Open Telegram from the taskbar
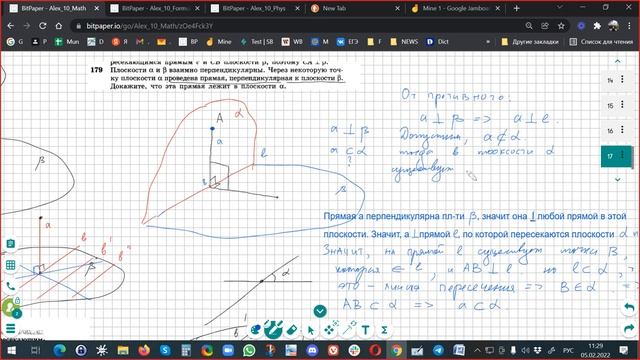This screenshot has width=640, height=360. [x=438, y=350]
